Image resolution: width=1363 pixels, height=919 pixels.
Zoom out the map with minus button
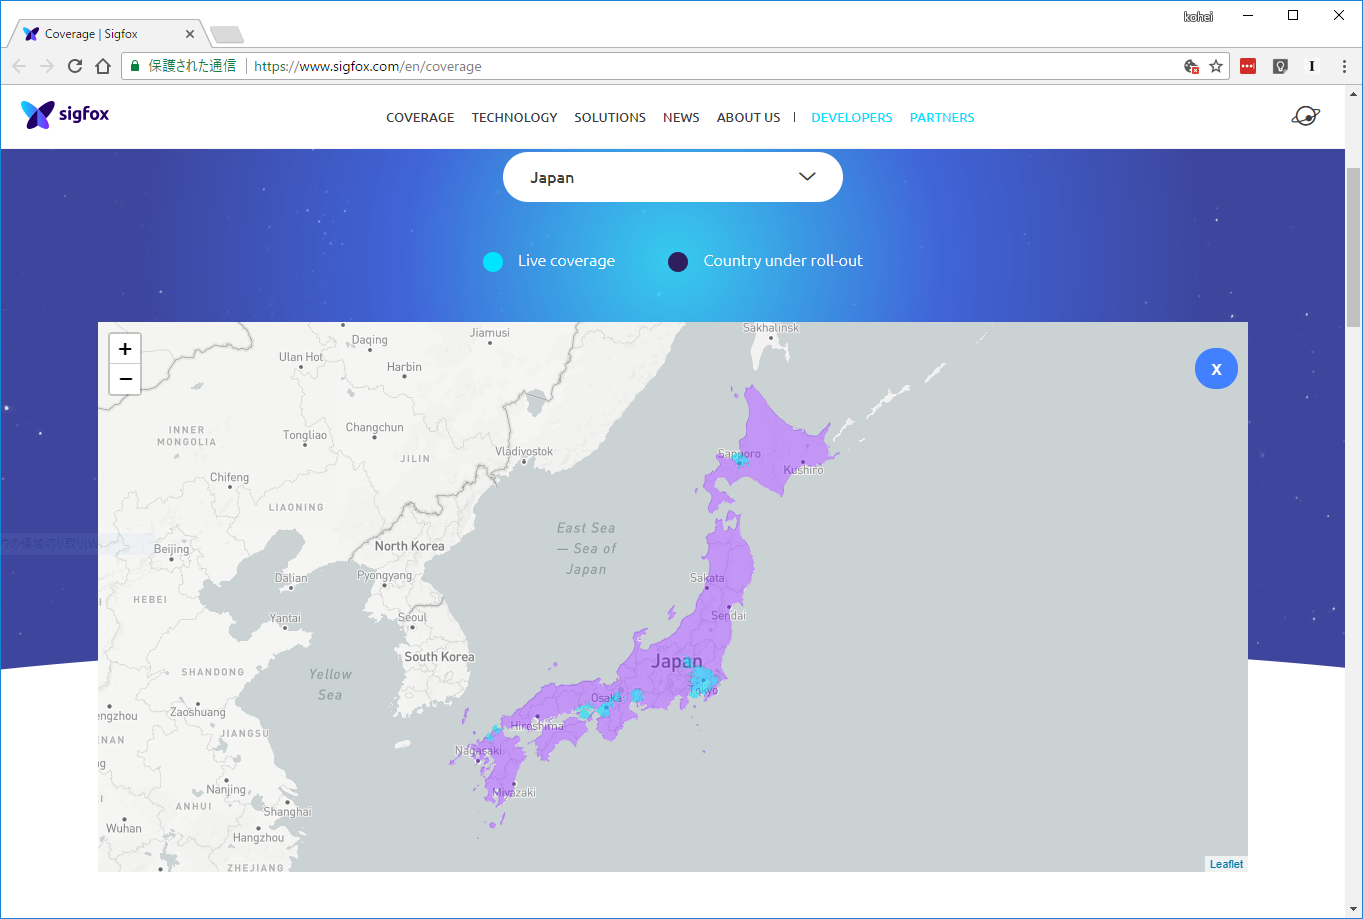125,379
